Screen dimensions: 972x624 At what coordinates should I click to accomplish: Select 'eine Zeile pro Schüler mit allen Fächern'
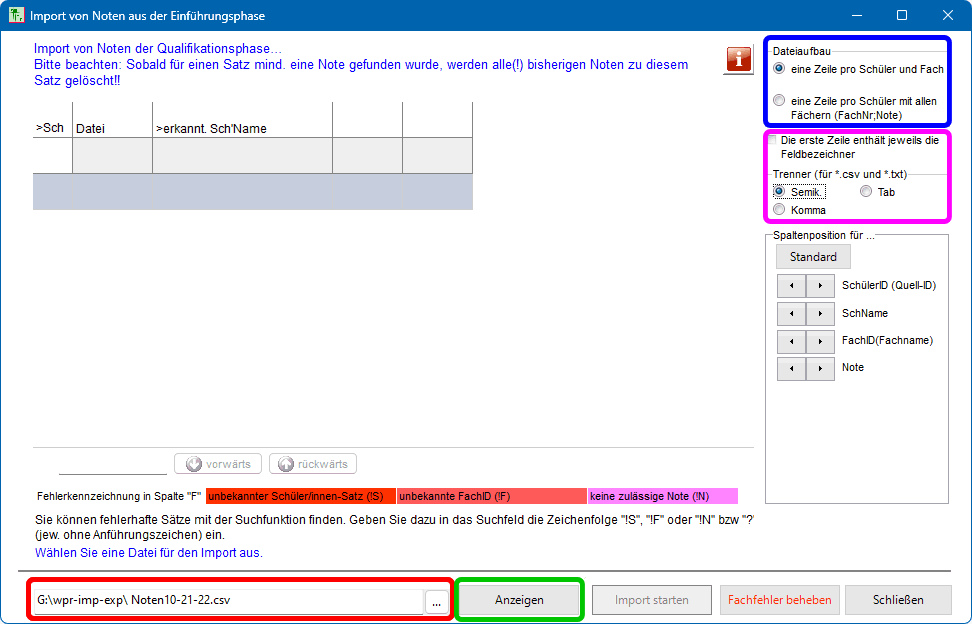tap(780, 101)
